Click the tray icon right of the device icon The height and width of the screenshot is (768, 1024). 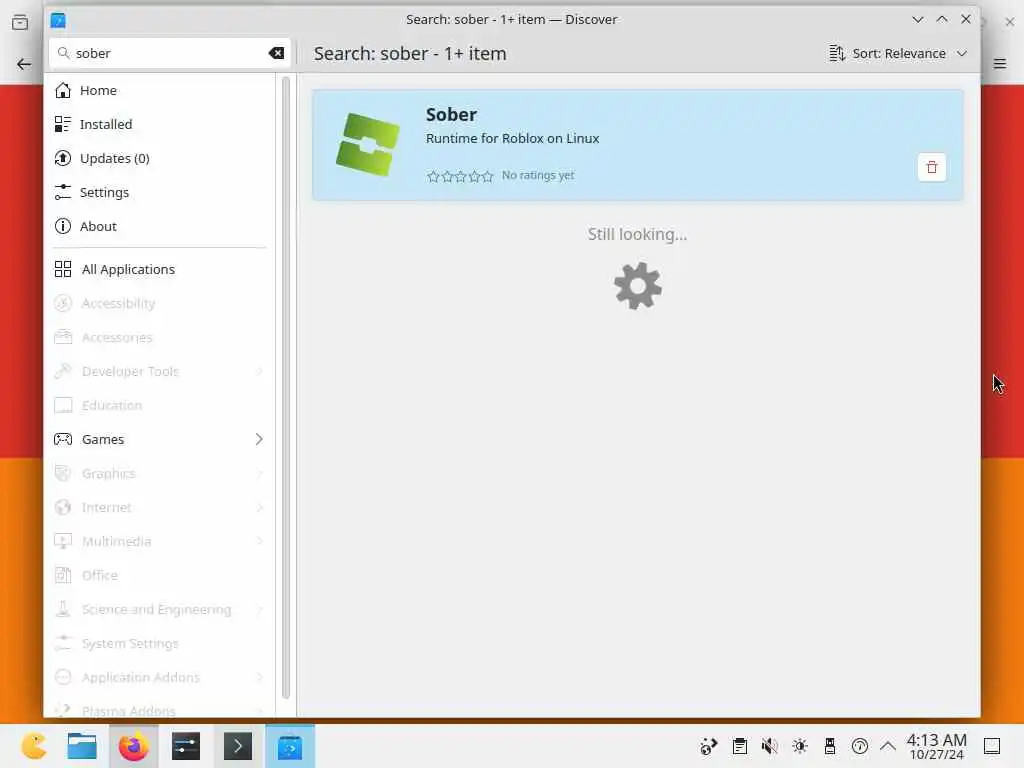tap(859, 746)
